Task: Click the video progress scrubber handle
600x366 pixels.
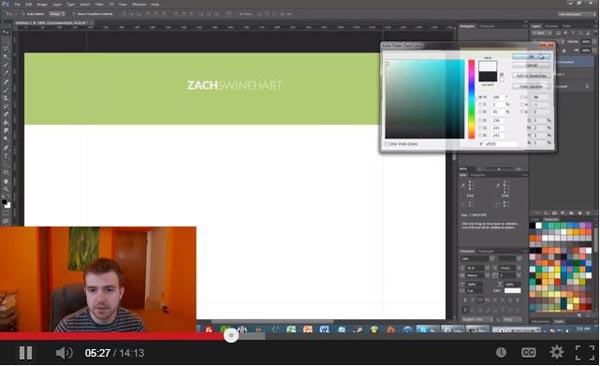Action: [231, 335]
